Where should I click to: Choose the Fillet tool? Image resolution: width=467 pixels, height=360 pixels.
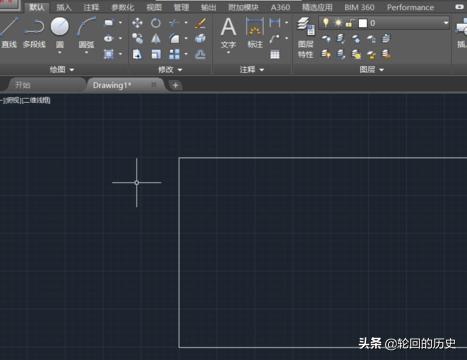(x=174, y=38)
